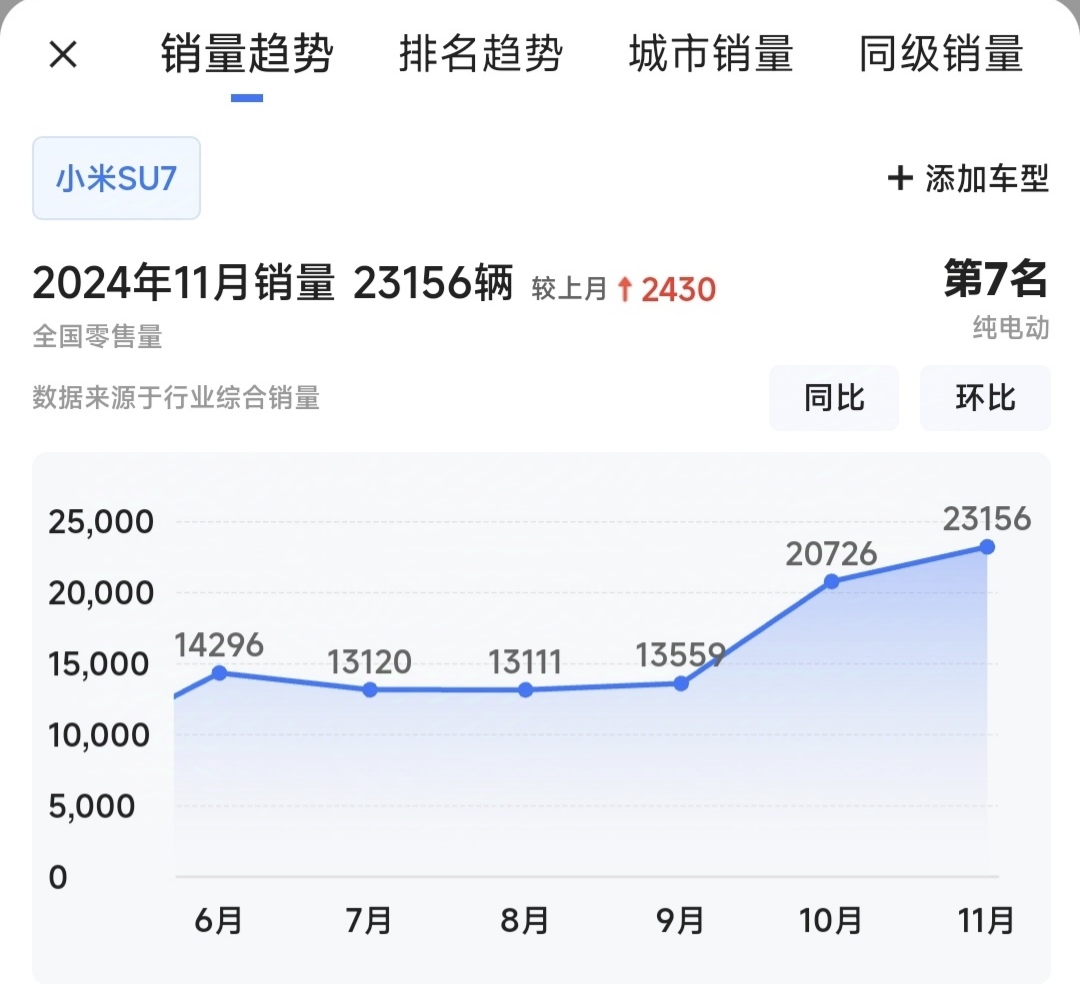This screenshot has height=984, width=1080.
Task: Tap the plus icon to add a model
Action: click(900, 178)
